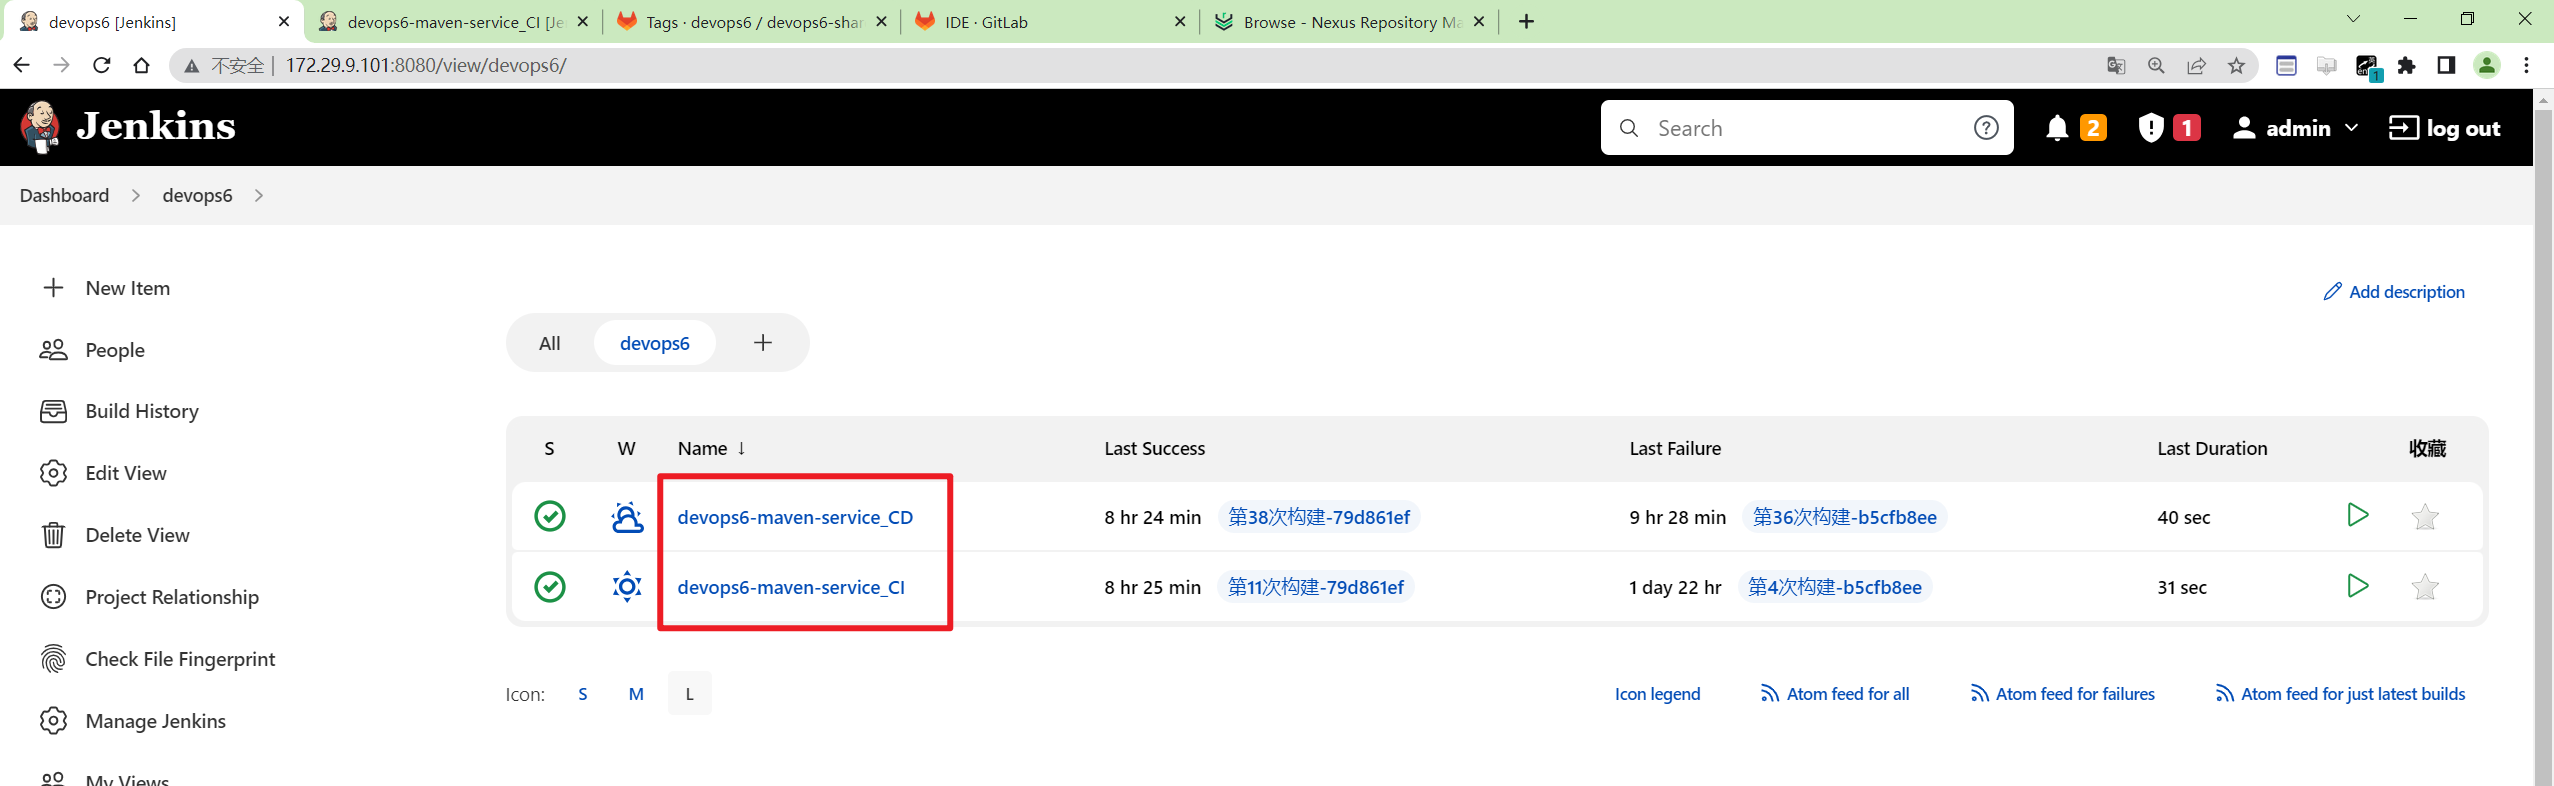Switch to devops6-maven-service_CI browser tab

pos(453,22)
